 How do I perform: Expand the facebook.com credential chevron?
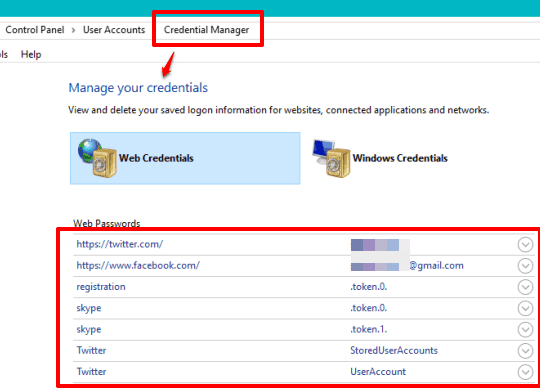(525, 266)
